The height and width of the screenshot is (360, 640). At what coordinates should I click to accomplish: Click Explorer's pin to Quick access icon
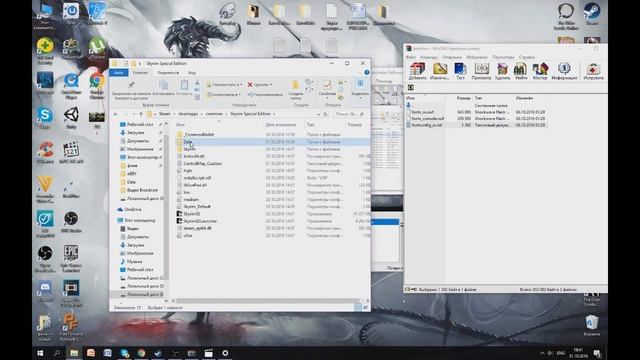[131, 85]
